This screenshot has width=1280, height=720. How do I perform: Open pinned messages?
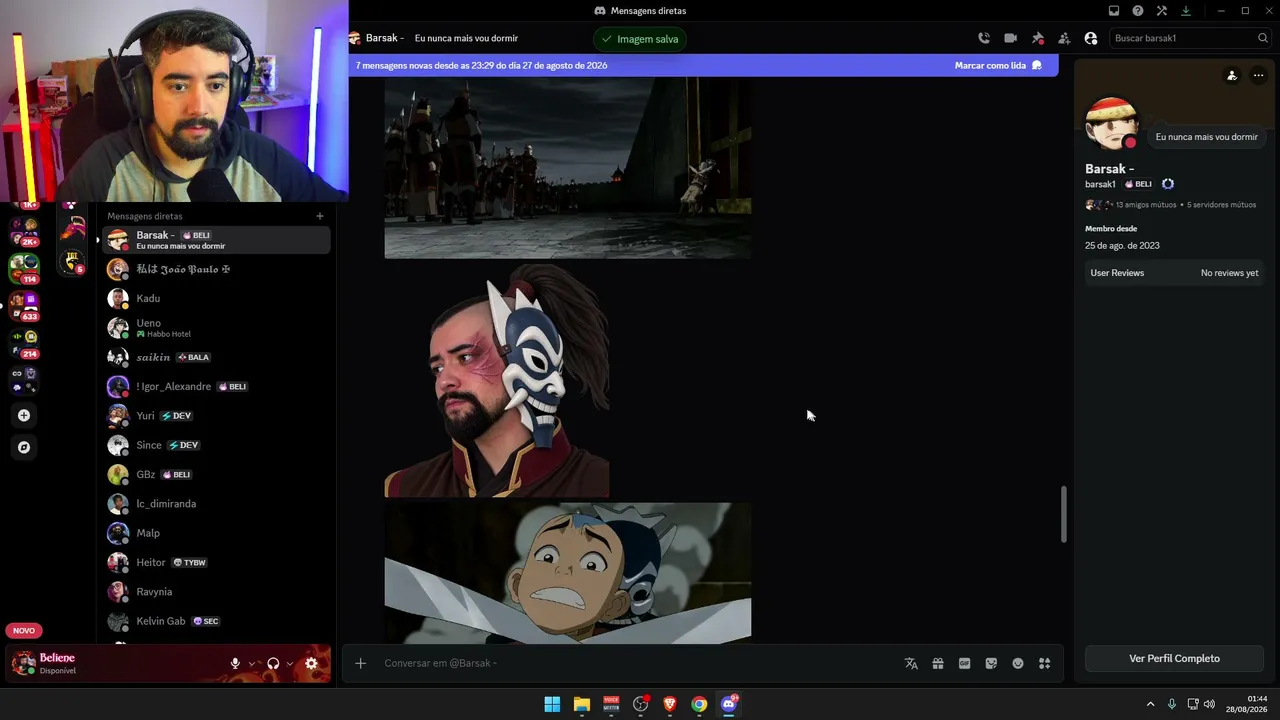(1037, 38)
